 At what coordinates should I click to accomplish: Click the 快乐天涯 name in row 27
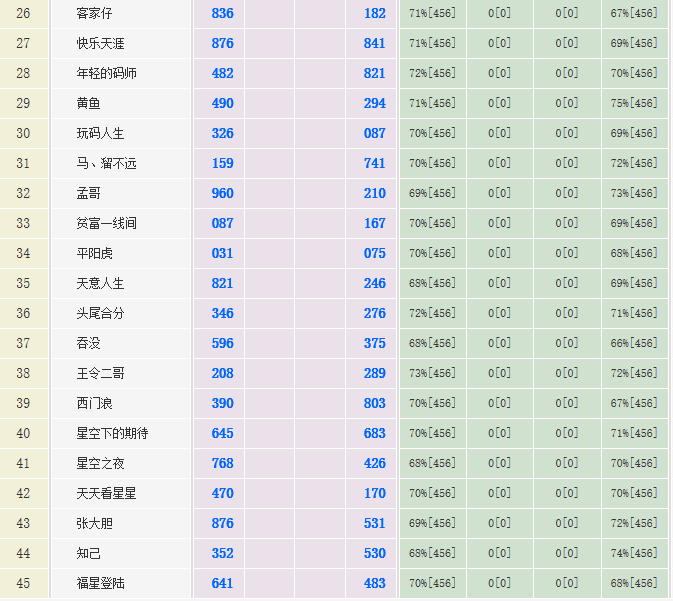[100, 43]
